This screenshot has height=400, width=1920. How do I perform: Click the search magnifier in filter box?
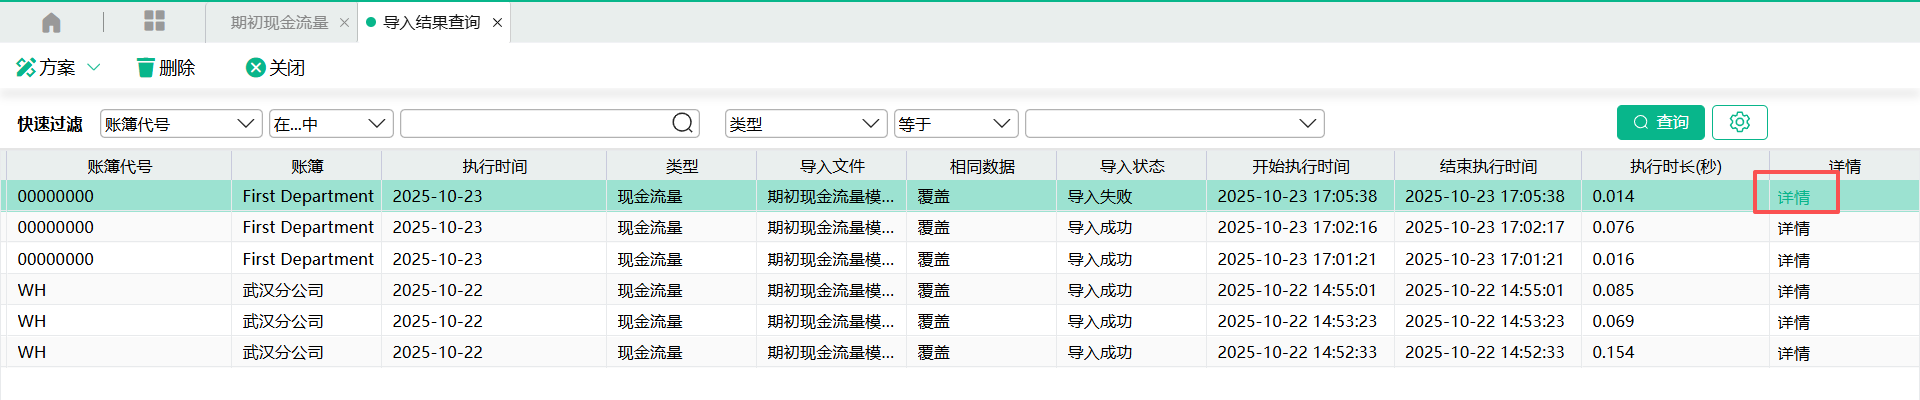tap(682, 123)
